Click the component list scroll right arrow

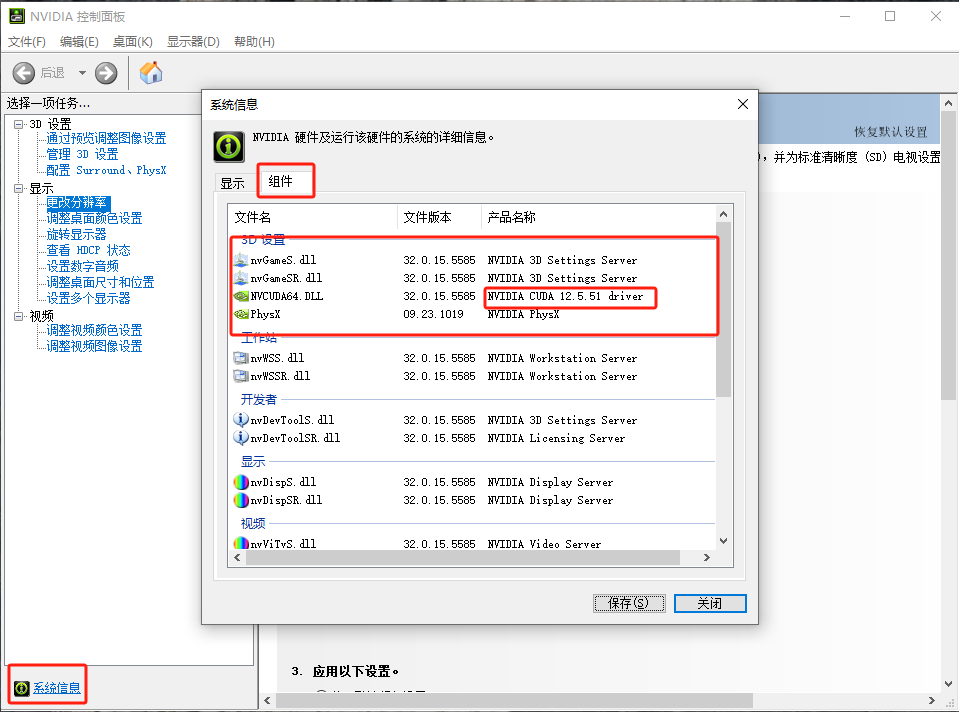[x=707, y=557]
